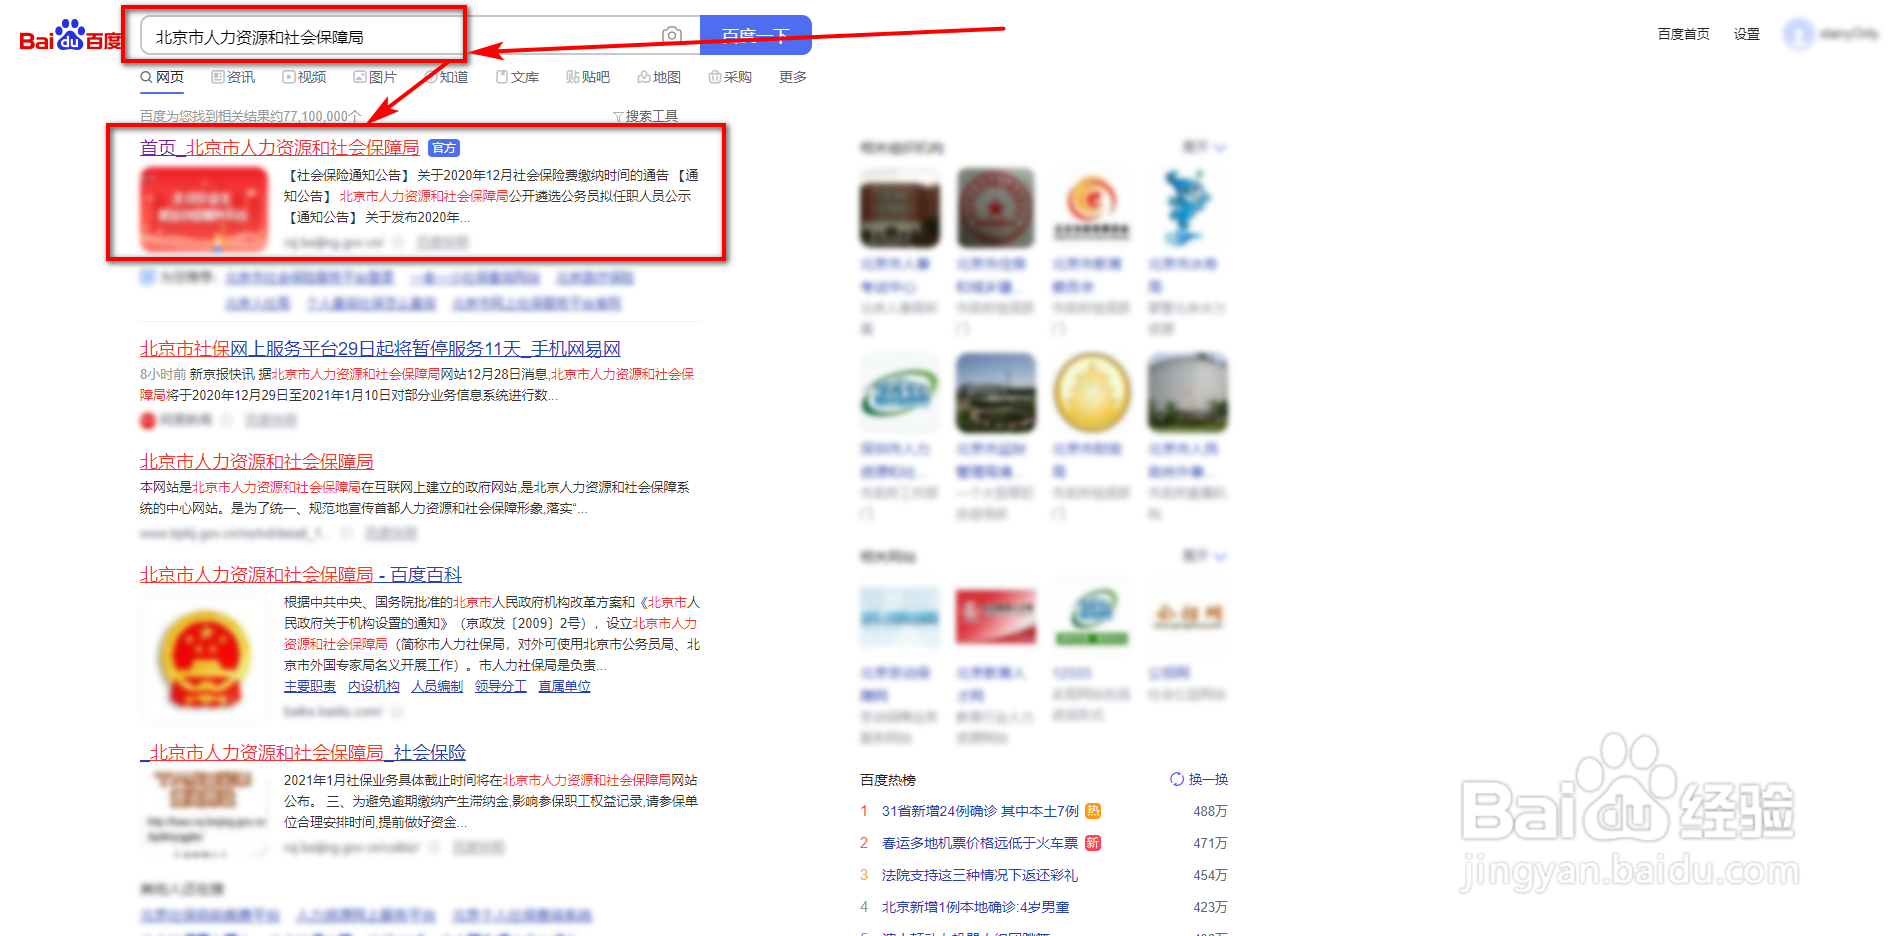Click 换一换 refresh hot list
Viewport: 1903px width, 936px height.
[1199, 779]
